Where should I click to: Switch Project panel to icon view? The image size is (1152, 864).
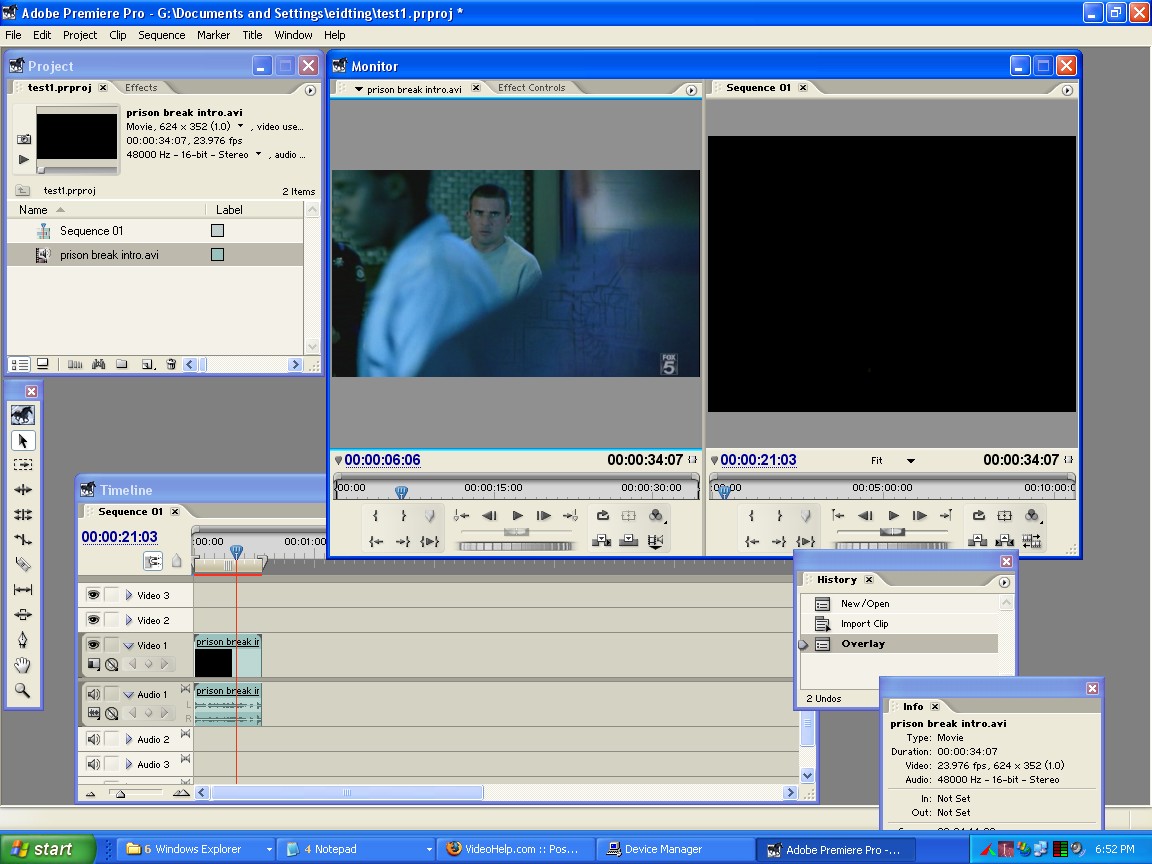[43, 364]
